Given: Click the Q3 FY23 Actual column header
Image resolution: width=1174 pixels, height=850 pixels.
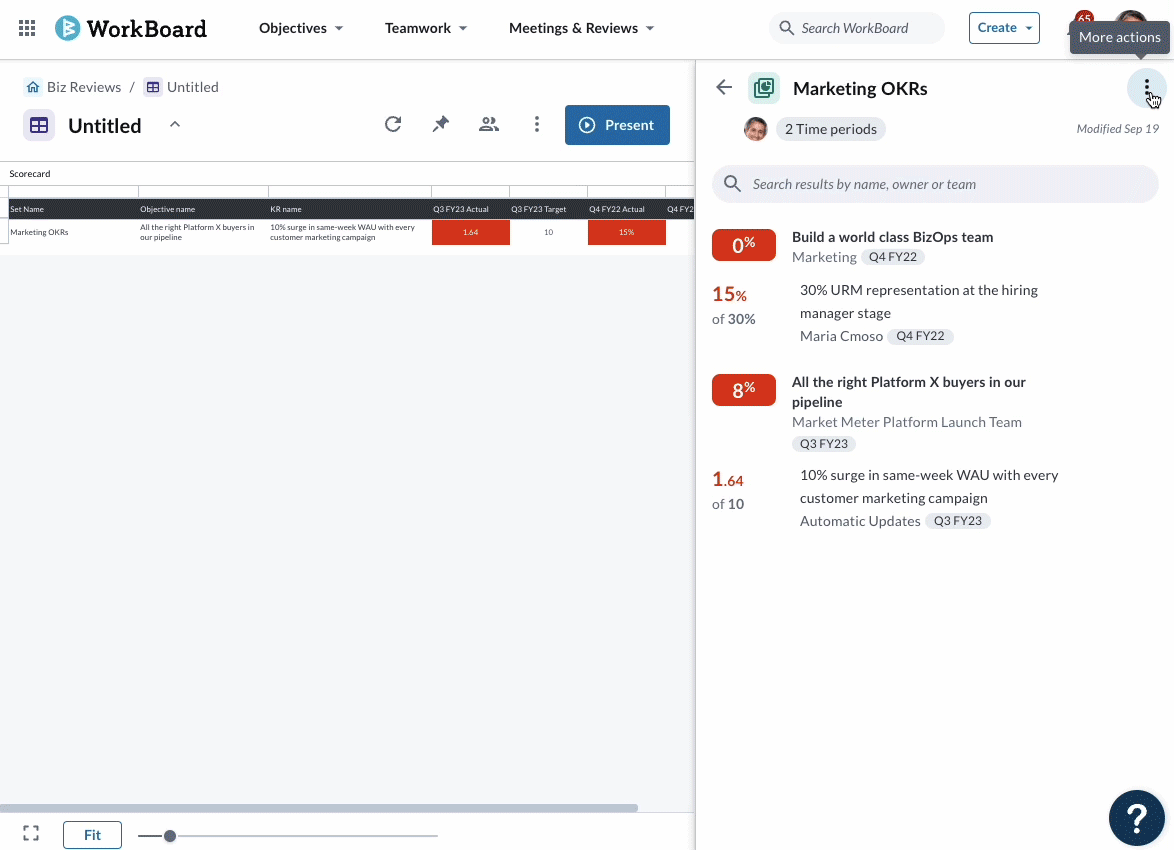Looking at the screenshot, I should click(x=470, y=209).
